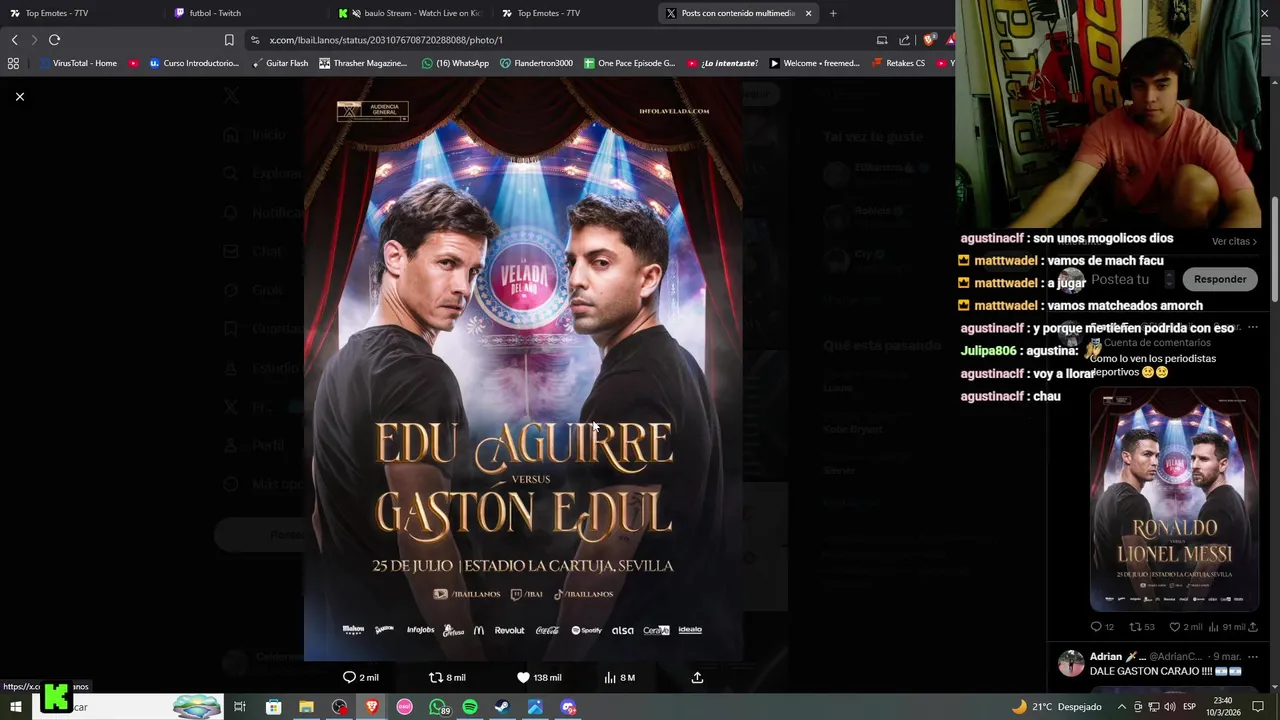The image size is (1280, 720).
Task: Show hidden system tray icons
Action: tap(1121, 707)
